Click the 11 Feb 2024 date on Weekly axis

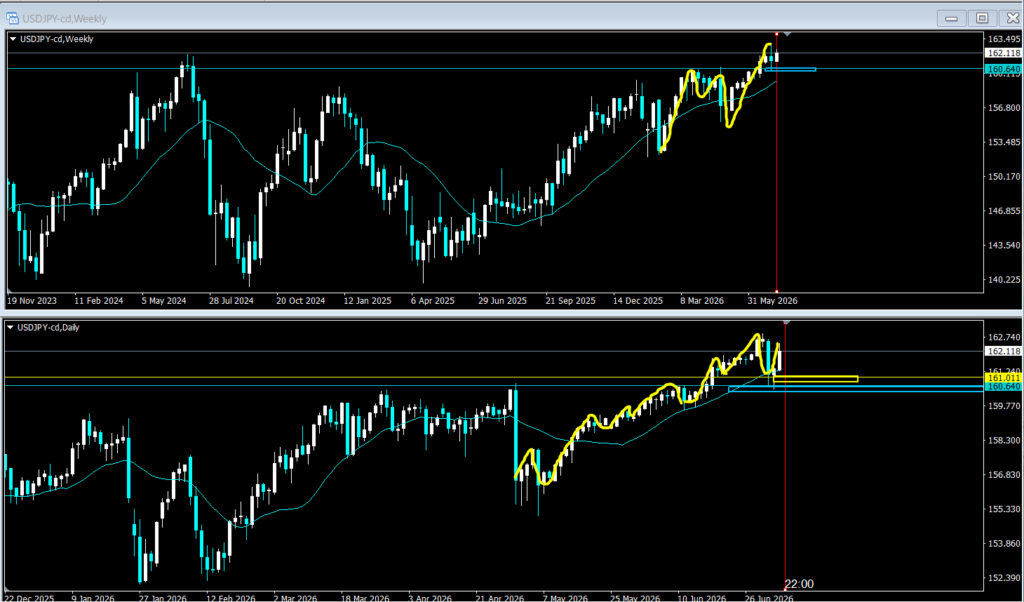tap(99, 301)
